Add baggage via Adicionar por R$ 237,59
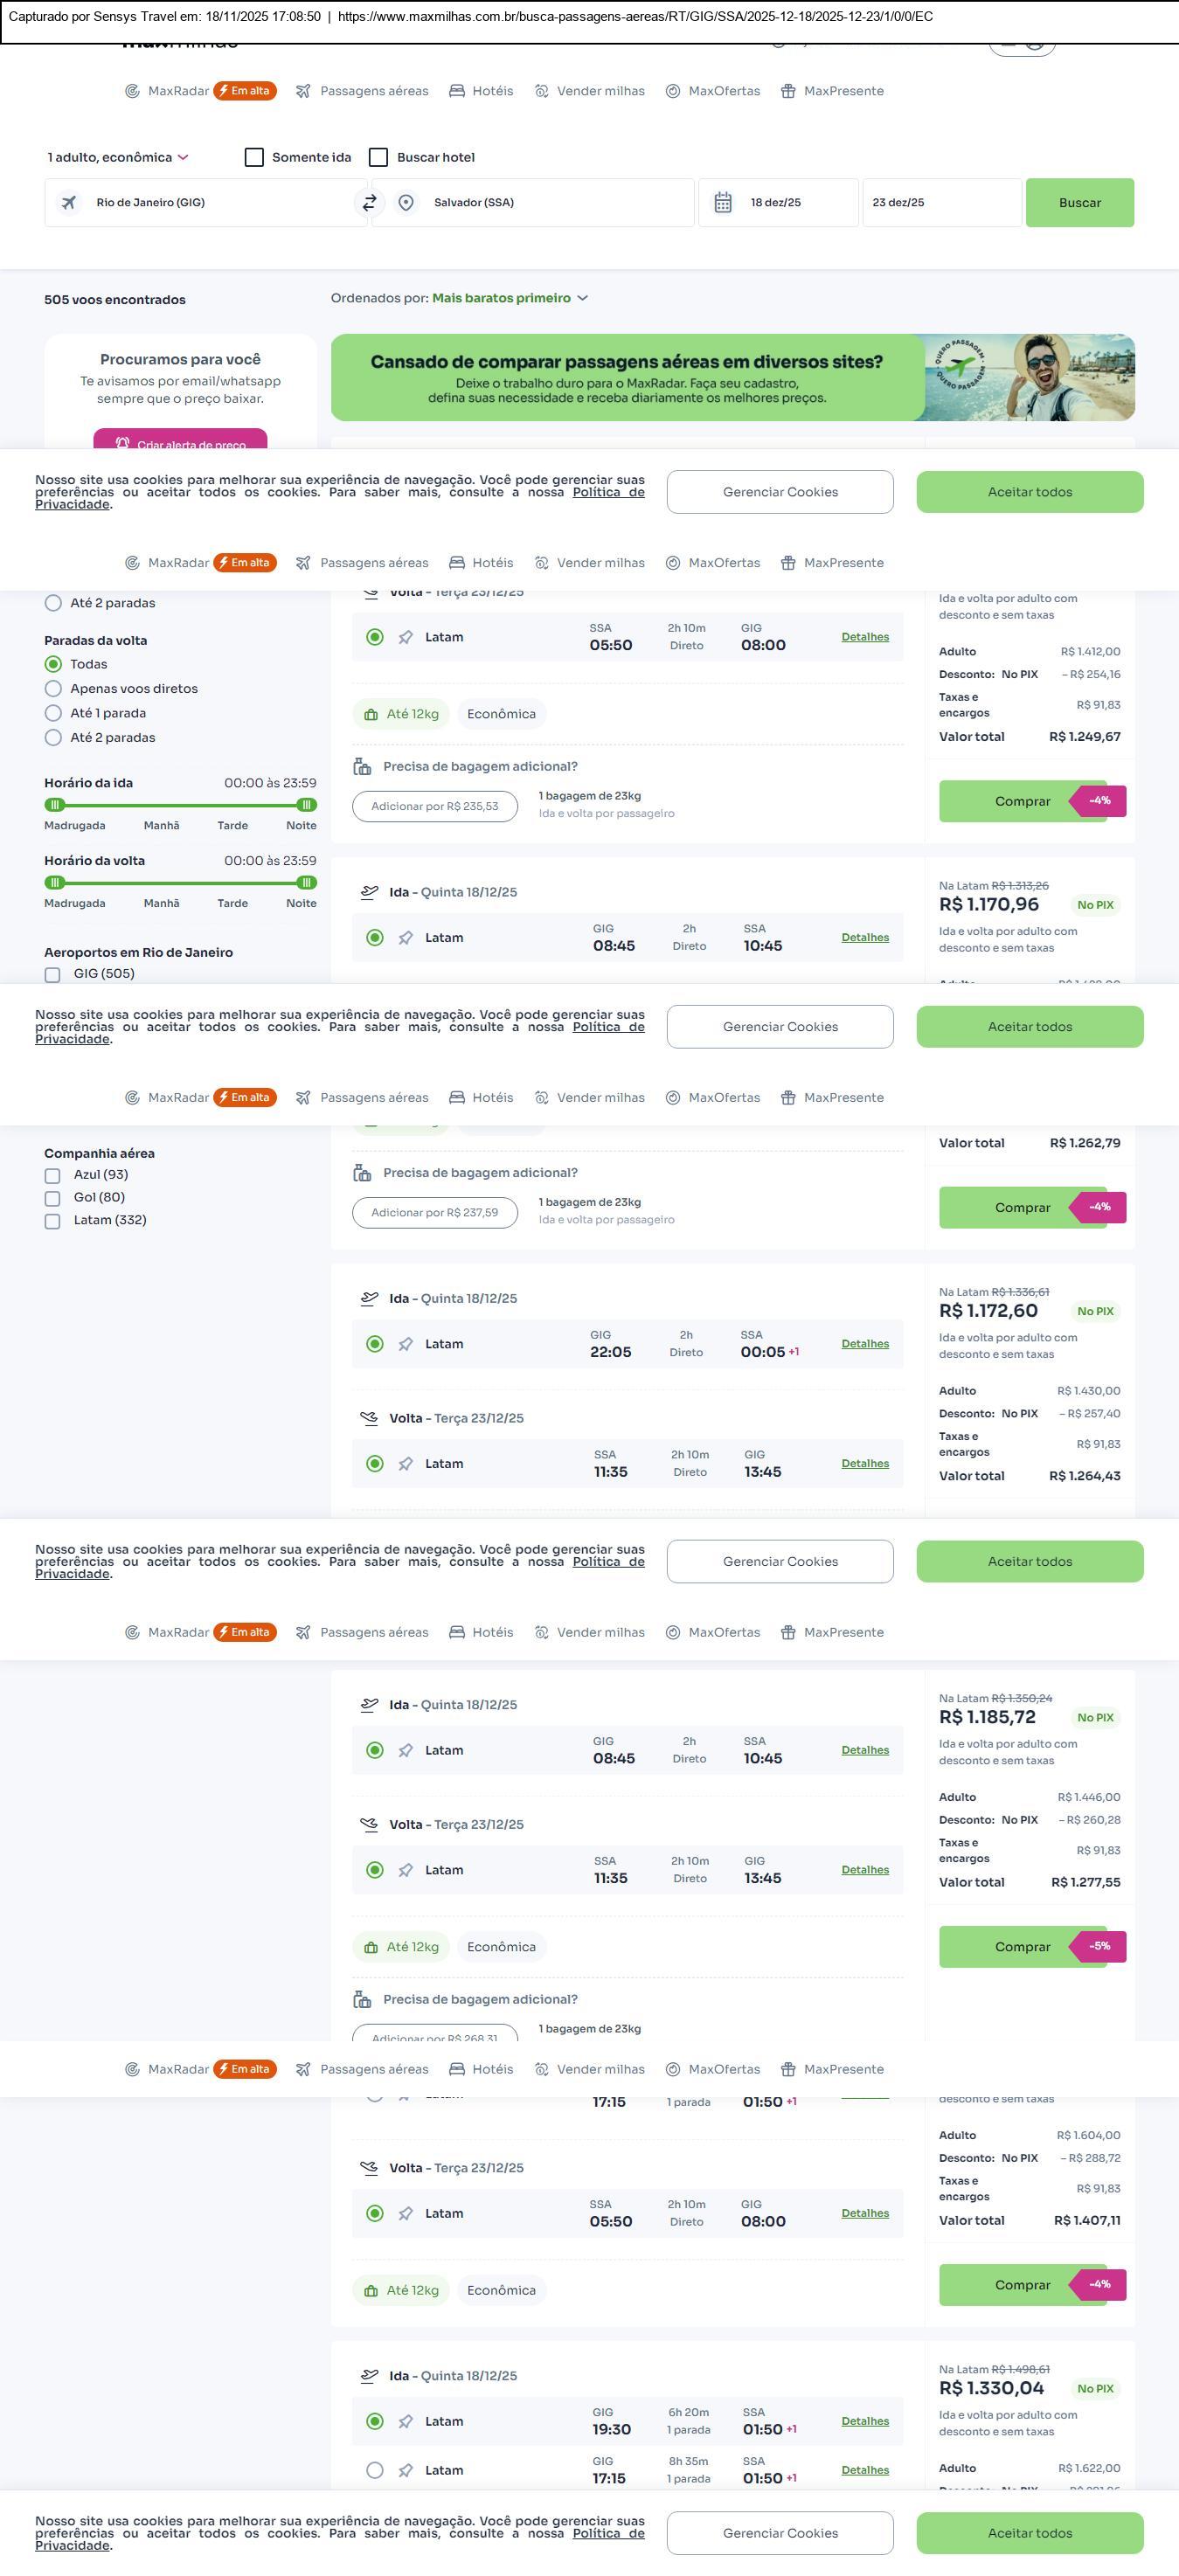The width and height of the screenshot is (1179, 2576). pos(434,1212)
